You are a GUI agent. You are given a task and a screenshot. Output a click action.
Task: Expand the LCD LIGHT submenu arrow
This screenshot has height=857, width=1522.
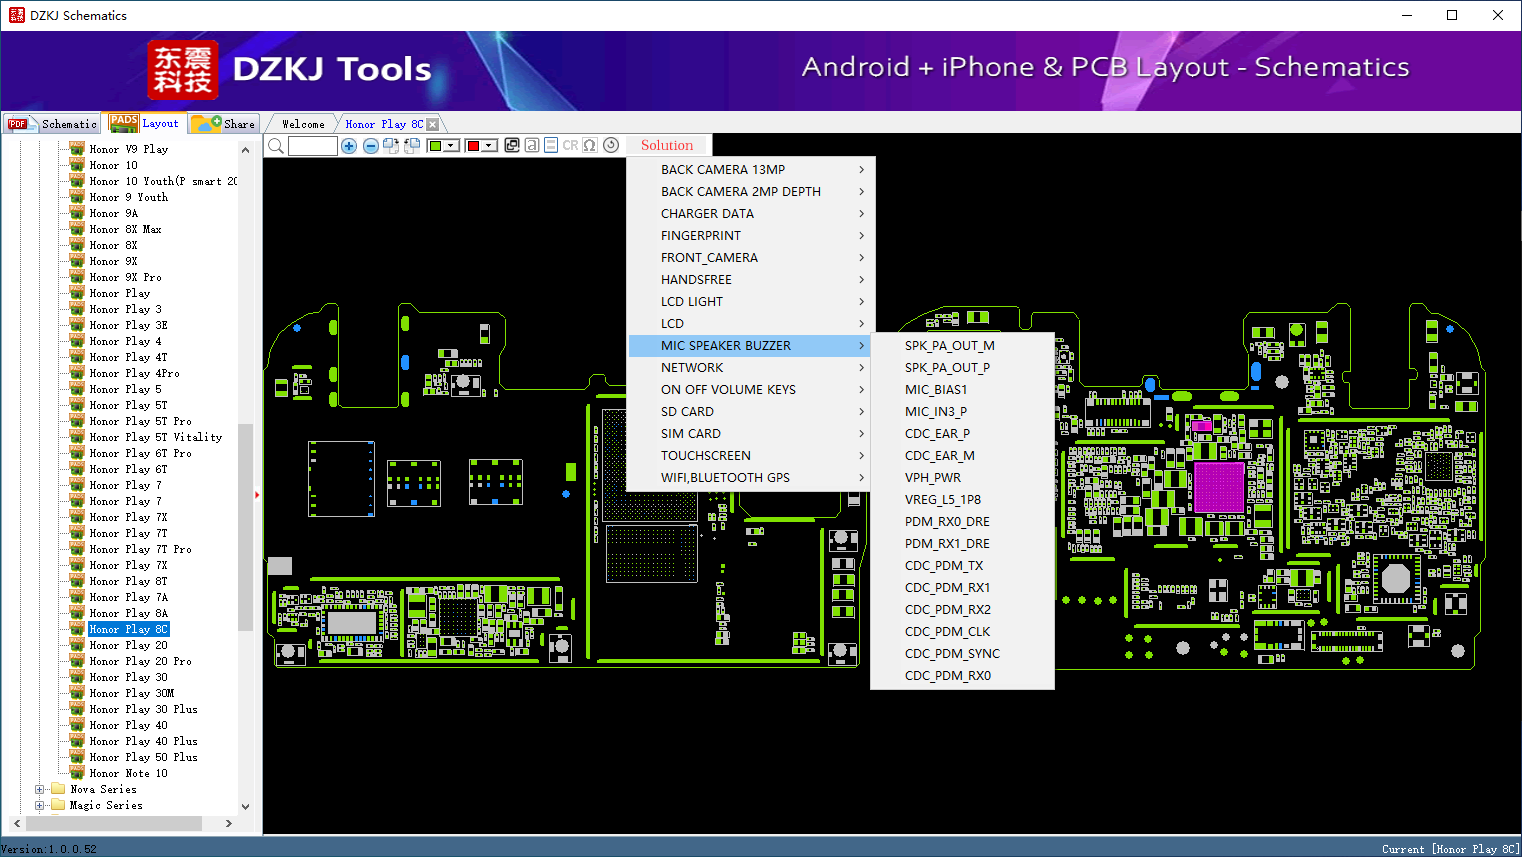(x=861, y=301)
